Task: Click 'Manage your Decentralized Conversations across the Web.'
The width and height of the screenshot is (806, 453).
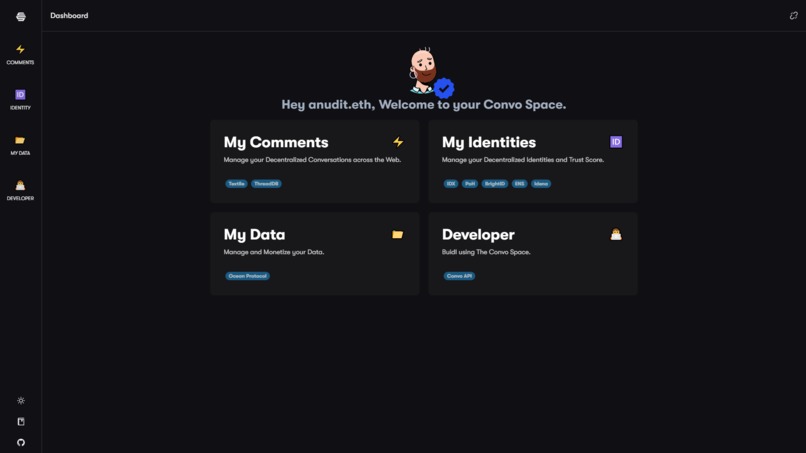Action: (x=312, y=160)
